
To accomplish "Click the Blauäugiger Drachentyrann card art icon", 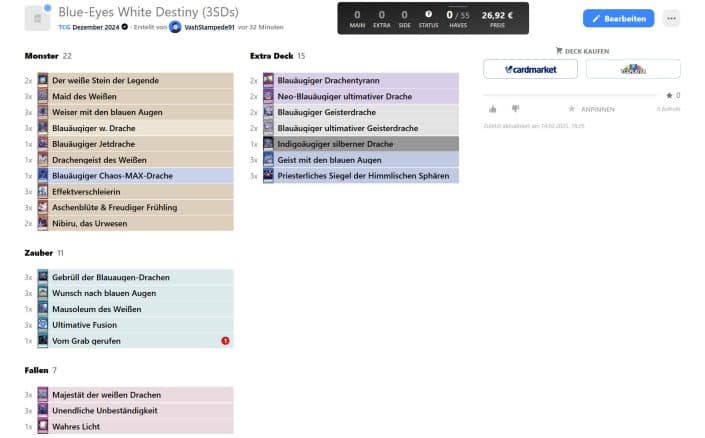I will [x=268, y=80].
